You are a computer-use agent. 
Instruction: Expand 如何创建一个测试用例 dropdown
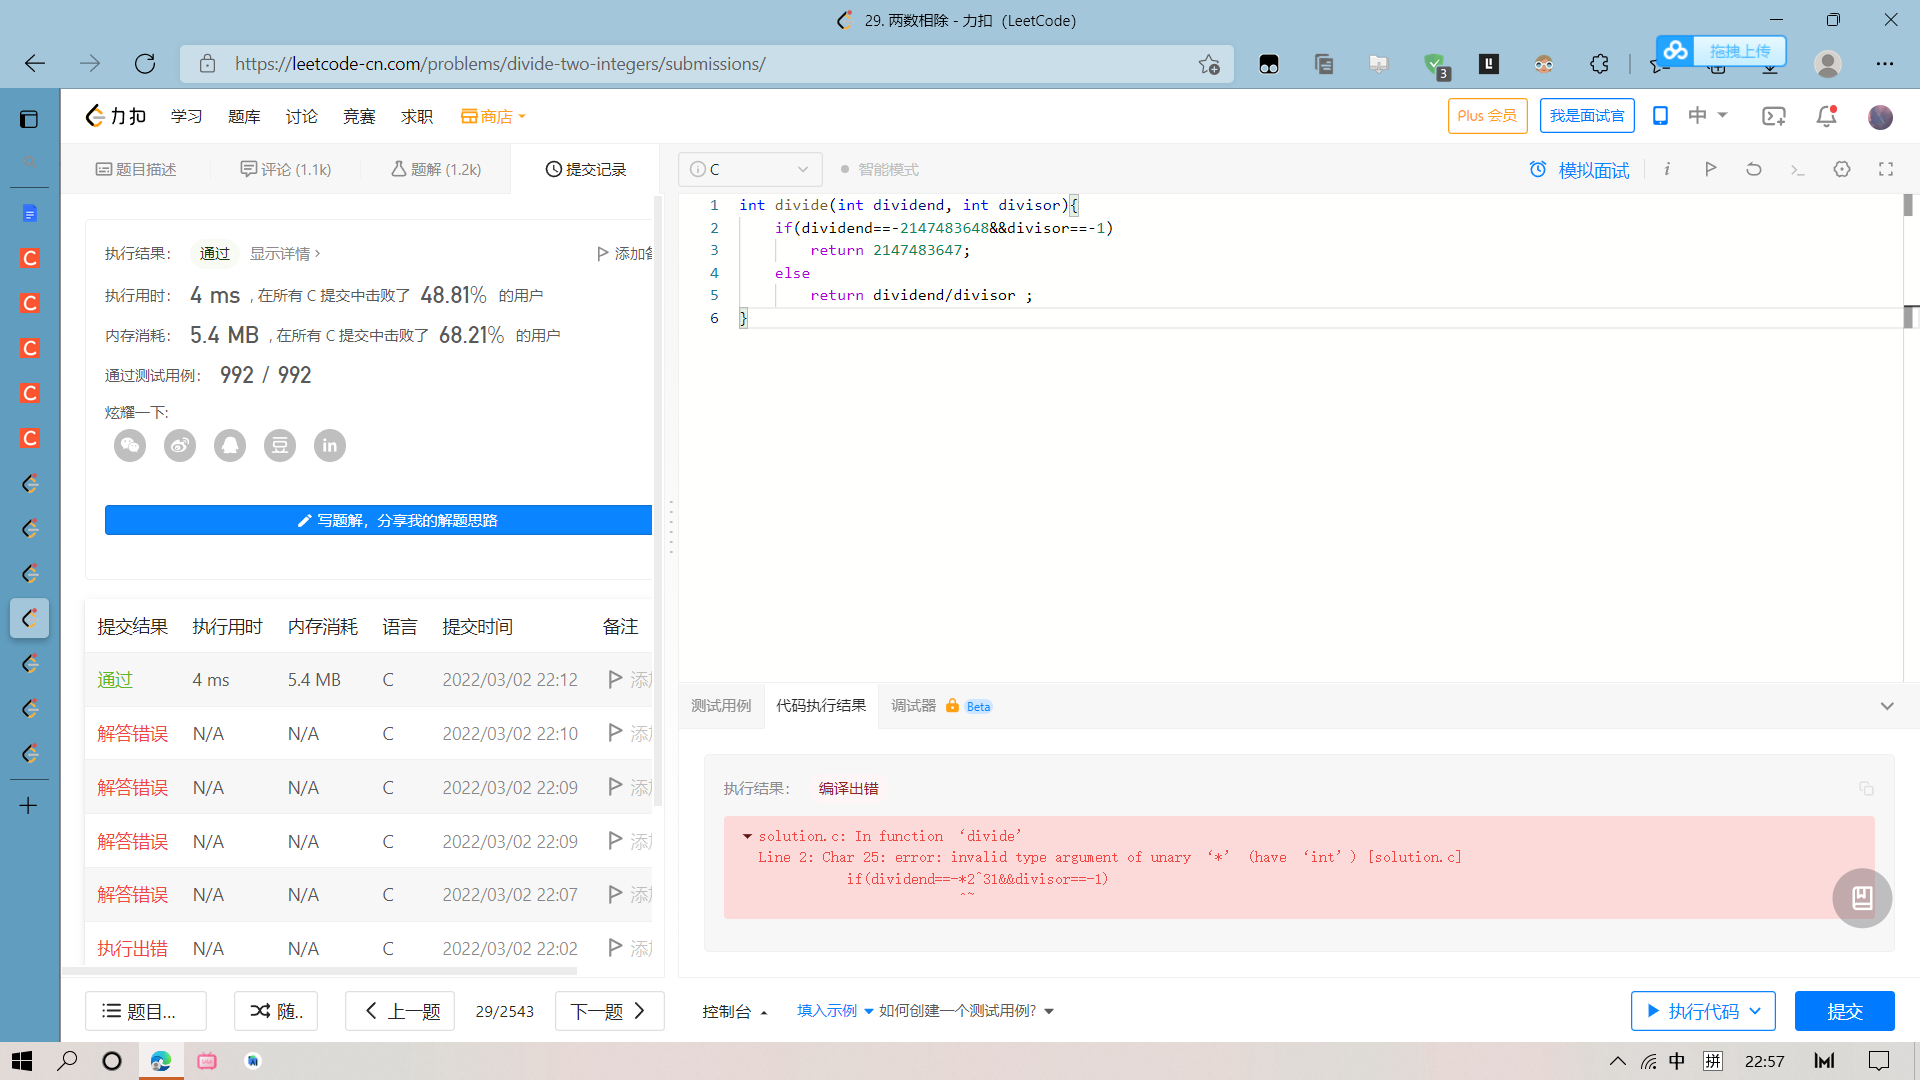(x=966, y=1011)
